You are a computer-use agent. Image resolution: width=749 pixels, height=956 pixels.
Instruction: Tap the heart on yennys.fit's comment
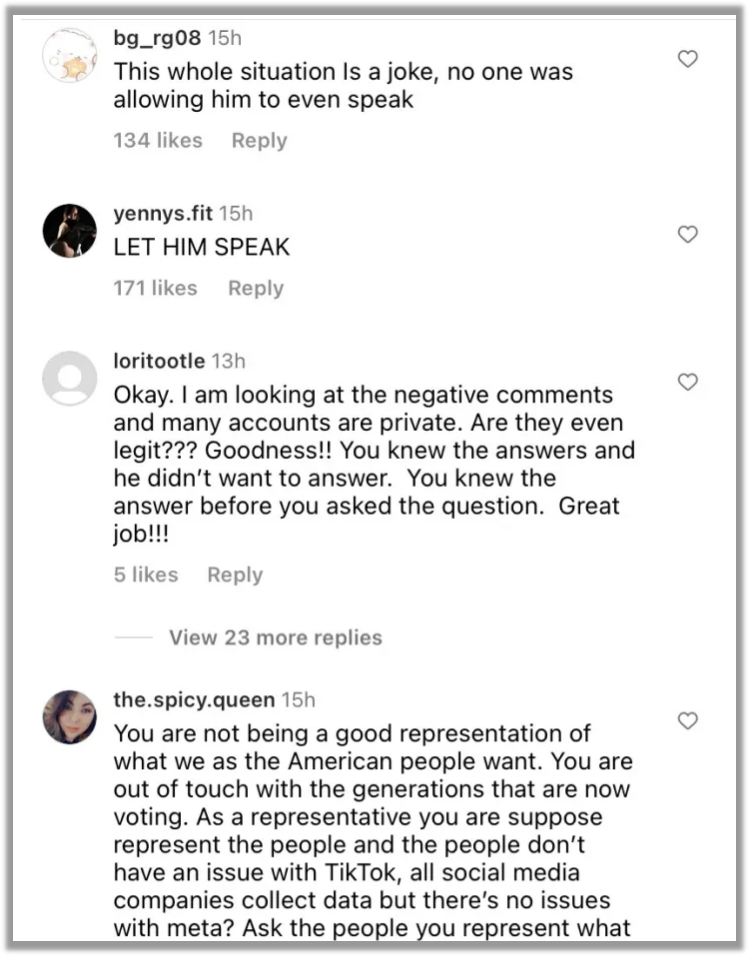(687, 234)
